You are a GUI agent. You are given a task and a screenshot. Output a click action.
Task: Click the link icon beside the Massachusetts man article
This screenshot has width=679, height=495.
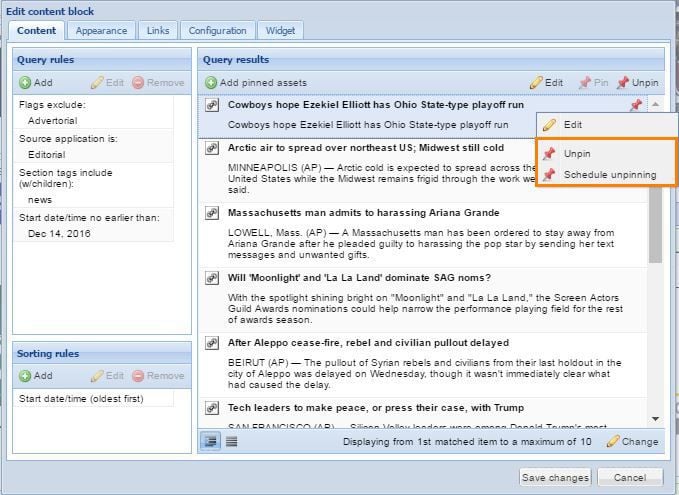tap(212, 213)
